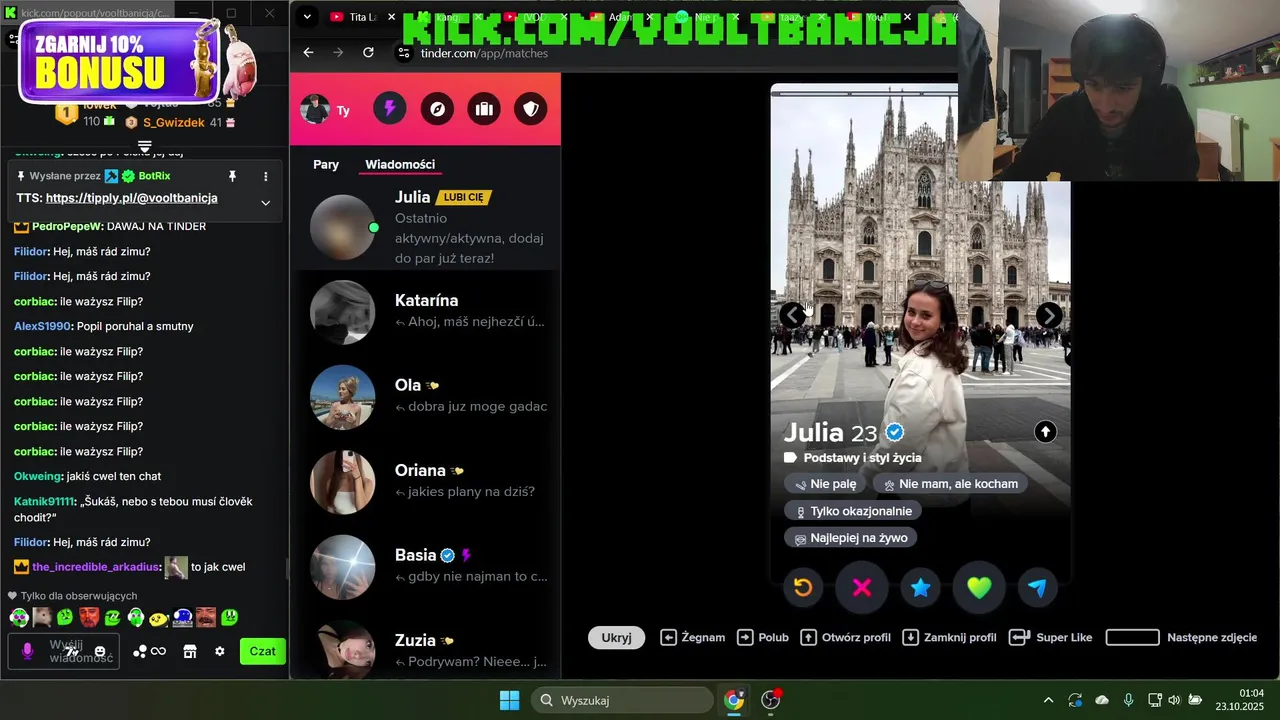1280x720 pixels.
Task: Collapse the chat leaderboard arrow
Action: [145, 146]
